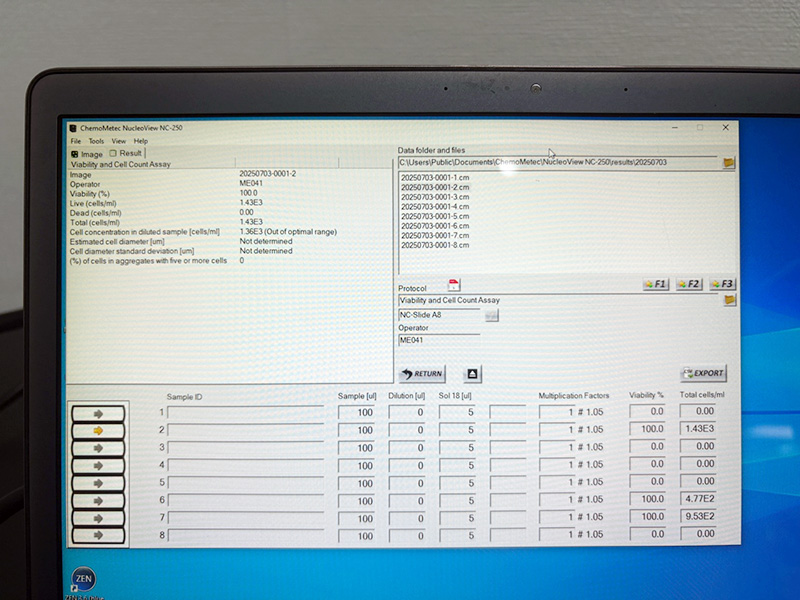Click the RETURN button
This screenshot has height=600, width=800.
click(x=421, y=374)
